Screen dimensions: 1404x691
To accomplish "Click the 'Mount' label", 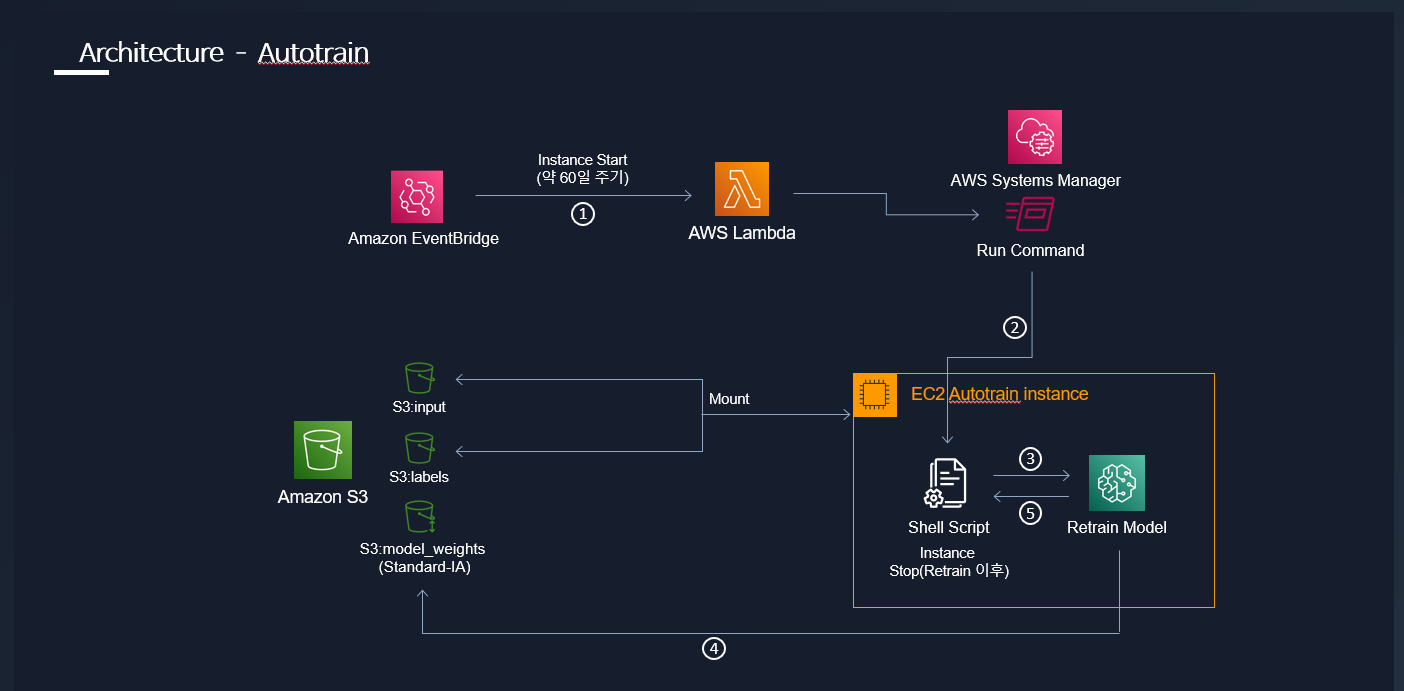I will coord(729,398).
